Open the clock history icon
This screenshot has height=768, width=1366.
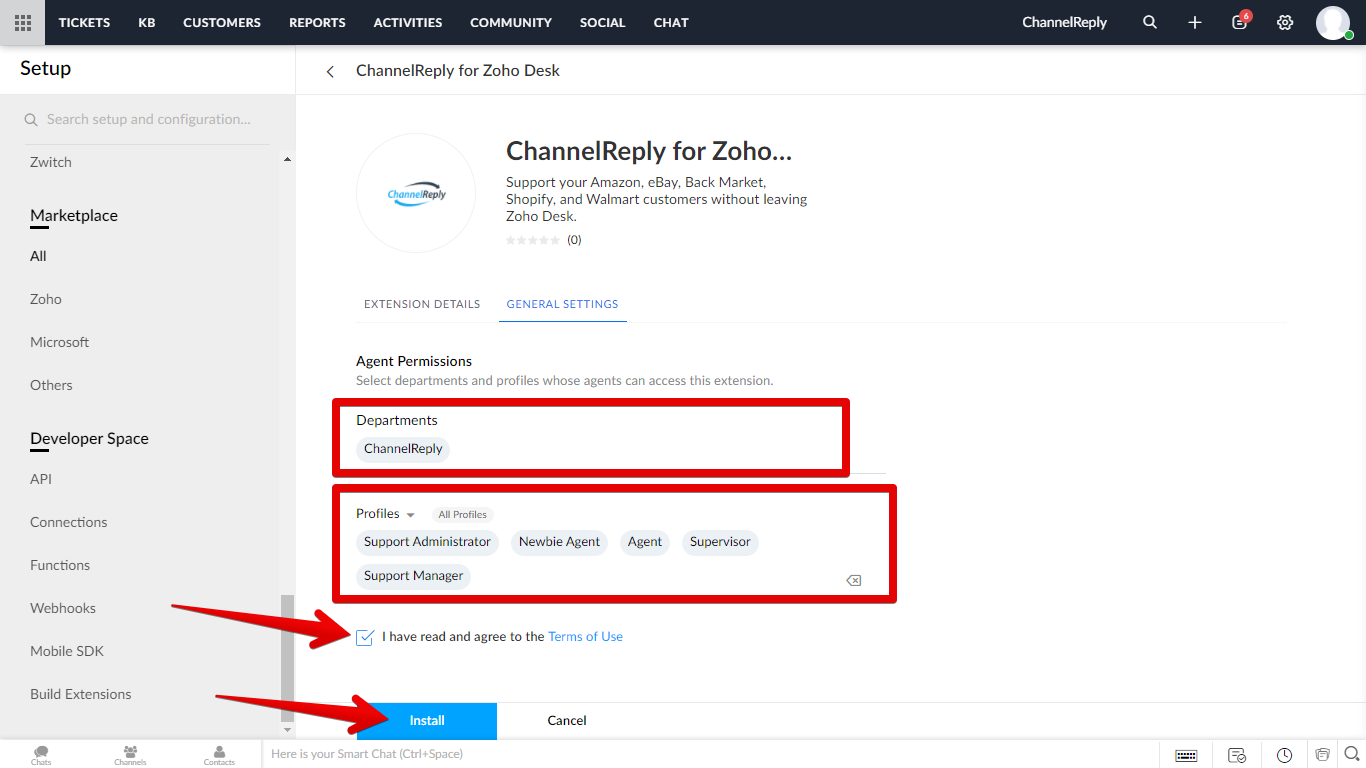click(x=1285, y=755)
